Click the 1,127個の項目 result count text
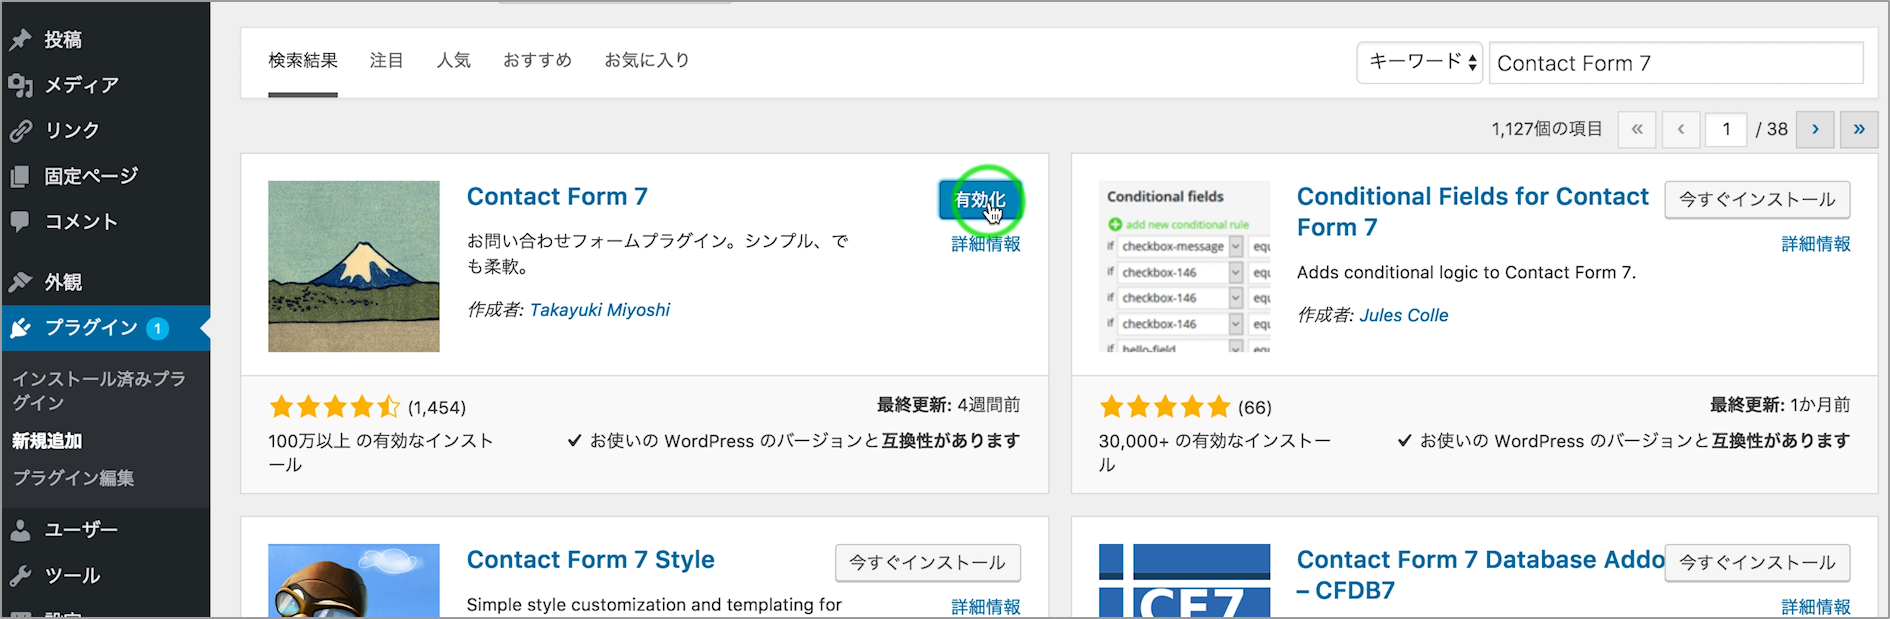The width and height of the screenshot is (1890, 619). pos(1547,129)
